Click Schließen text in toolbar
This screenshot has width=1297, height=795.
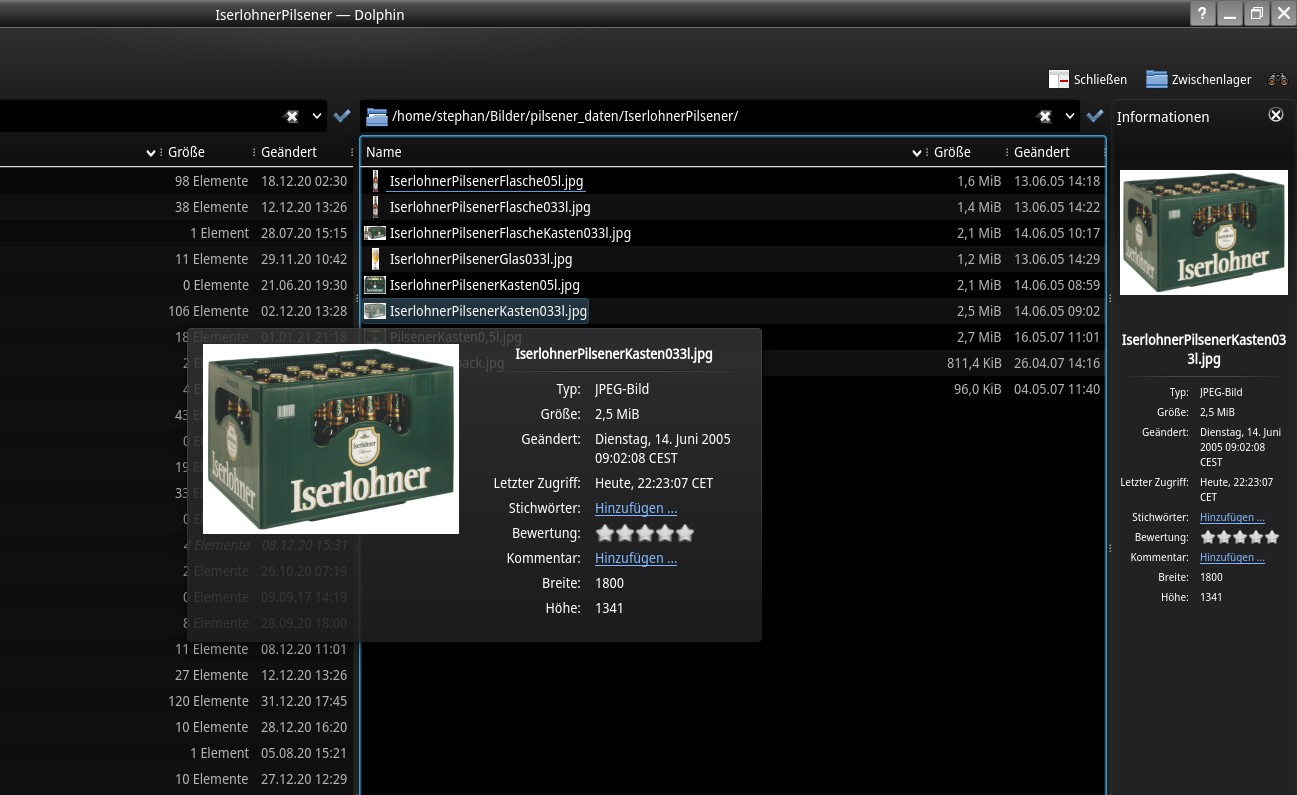1100,80
